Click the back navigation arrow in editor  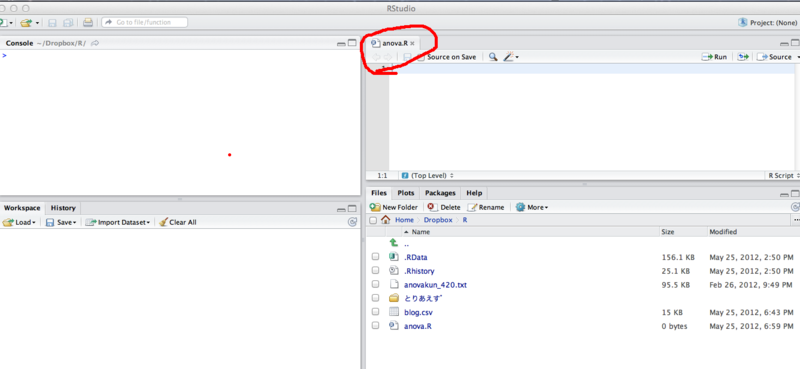(377, 57)
